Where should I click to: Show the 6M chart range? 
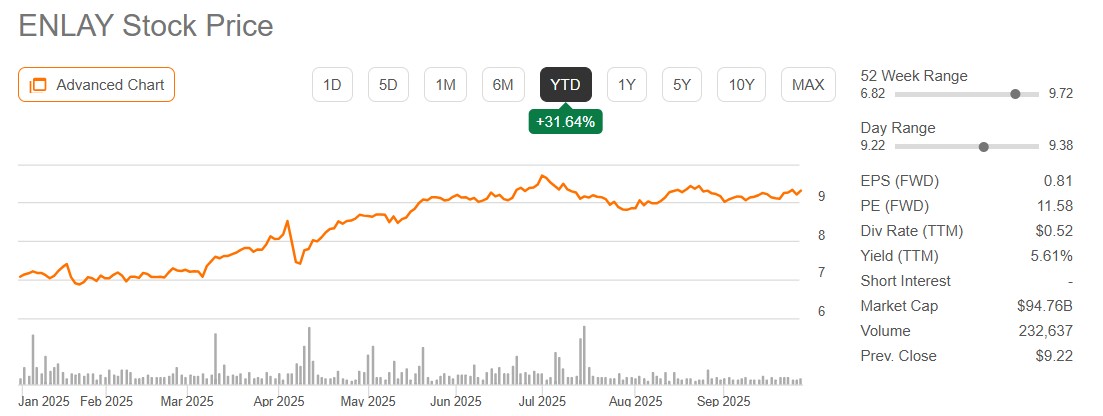pos(502,85)
